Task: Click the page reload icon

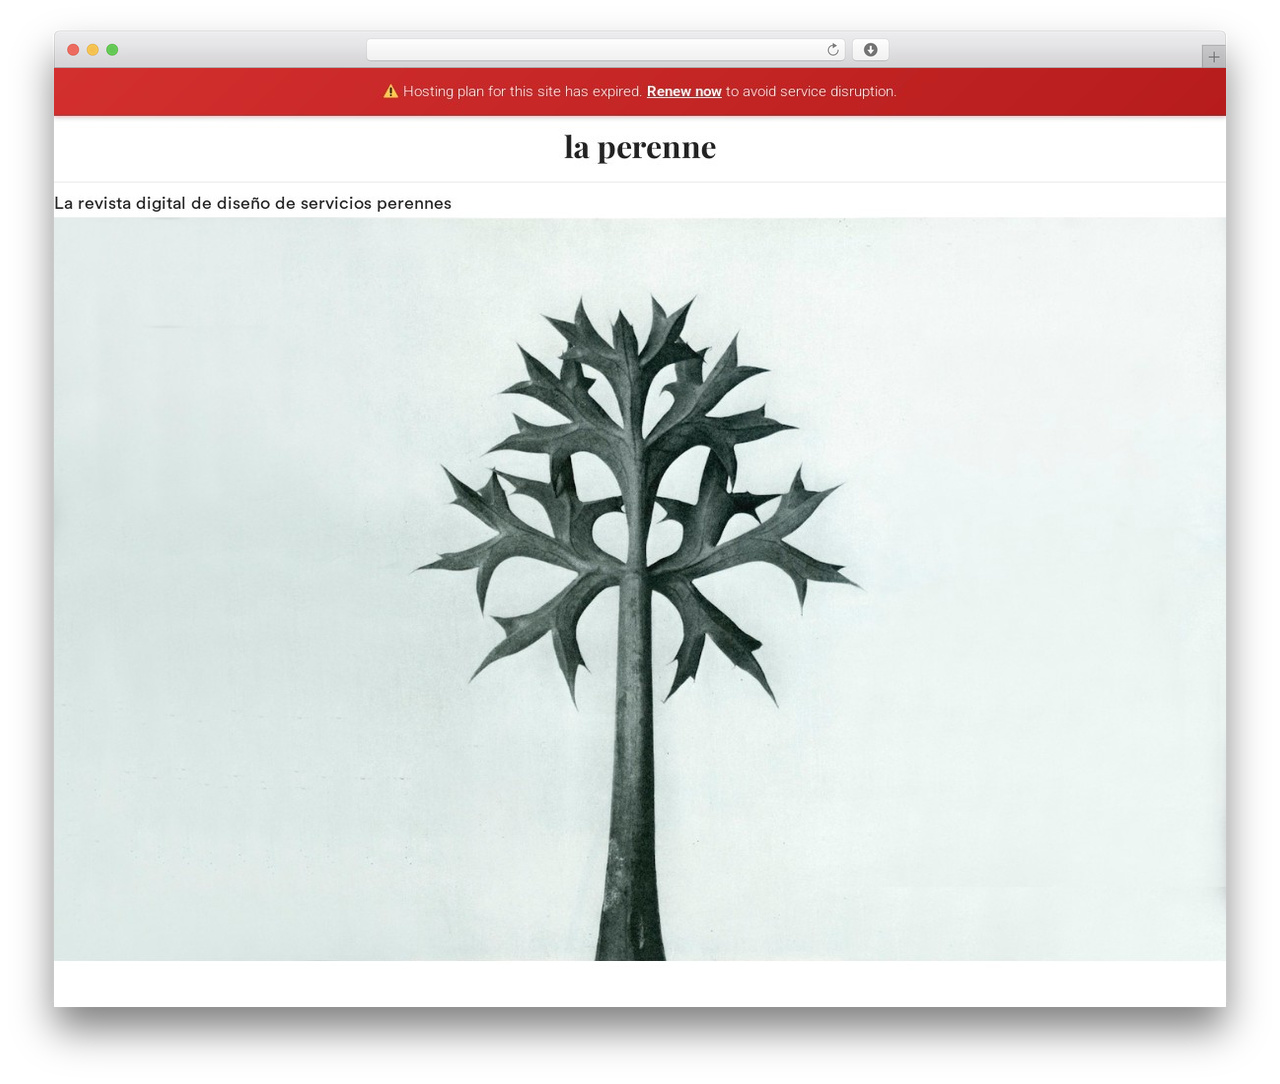Action: (x=832, y=50)
